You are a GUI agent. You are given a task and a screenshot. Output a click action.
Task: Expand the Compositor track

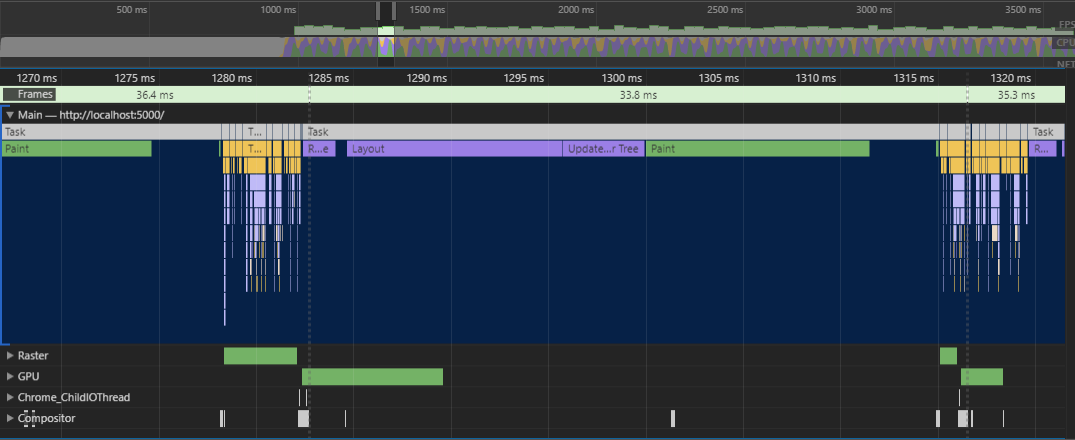pos(10,418)
